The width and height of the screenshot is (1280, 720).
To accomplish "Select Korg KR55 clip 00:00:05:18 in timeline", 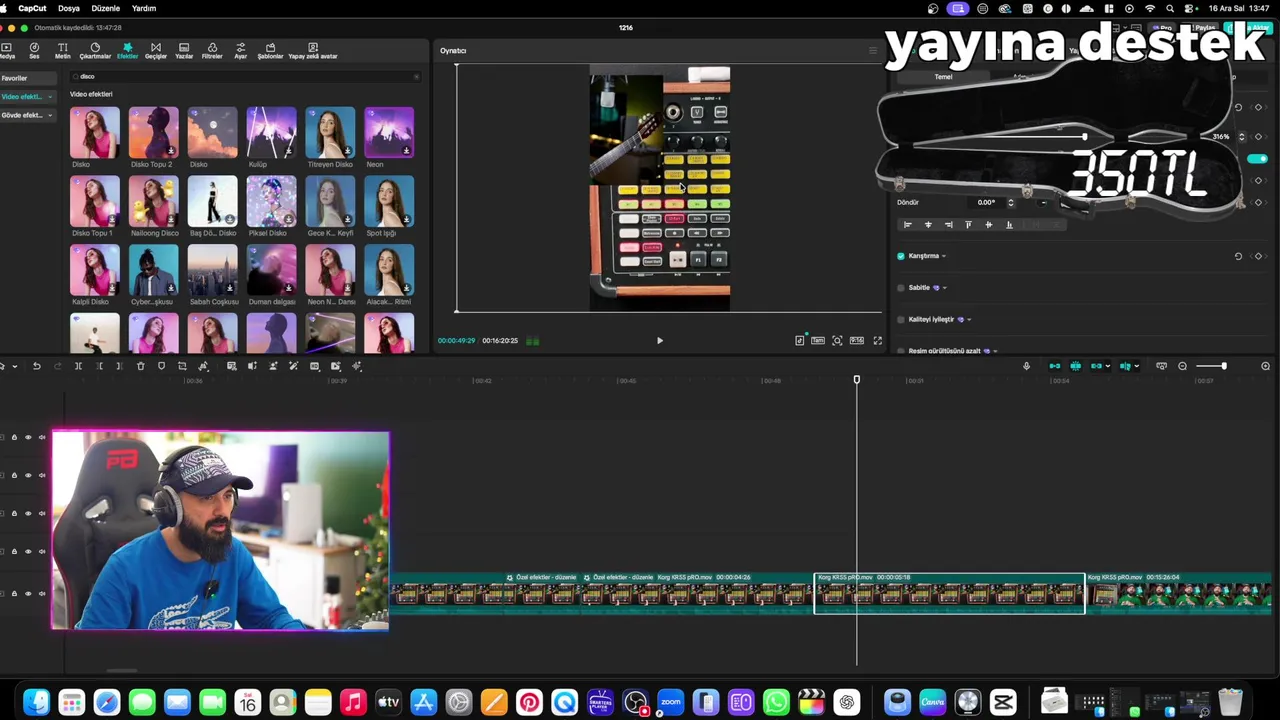I will [949, 593].
